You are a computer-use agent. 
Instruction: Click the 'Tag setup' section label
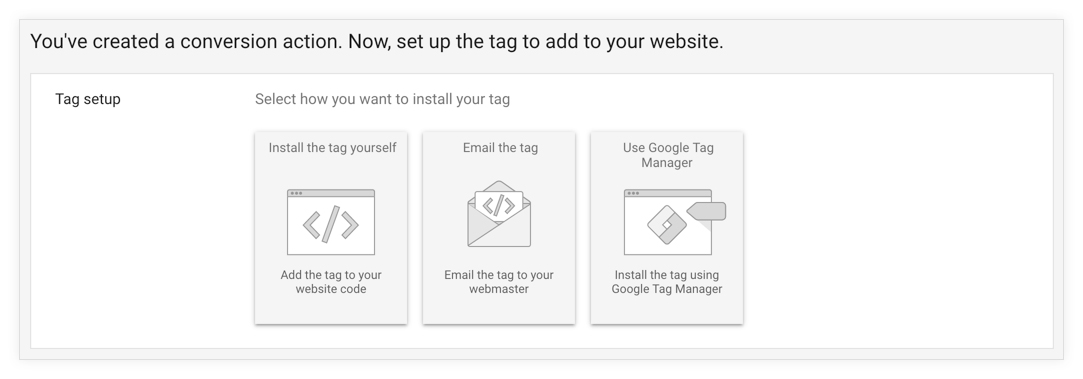click(x=88, y=99)
